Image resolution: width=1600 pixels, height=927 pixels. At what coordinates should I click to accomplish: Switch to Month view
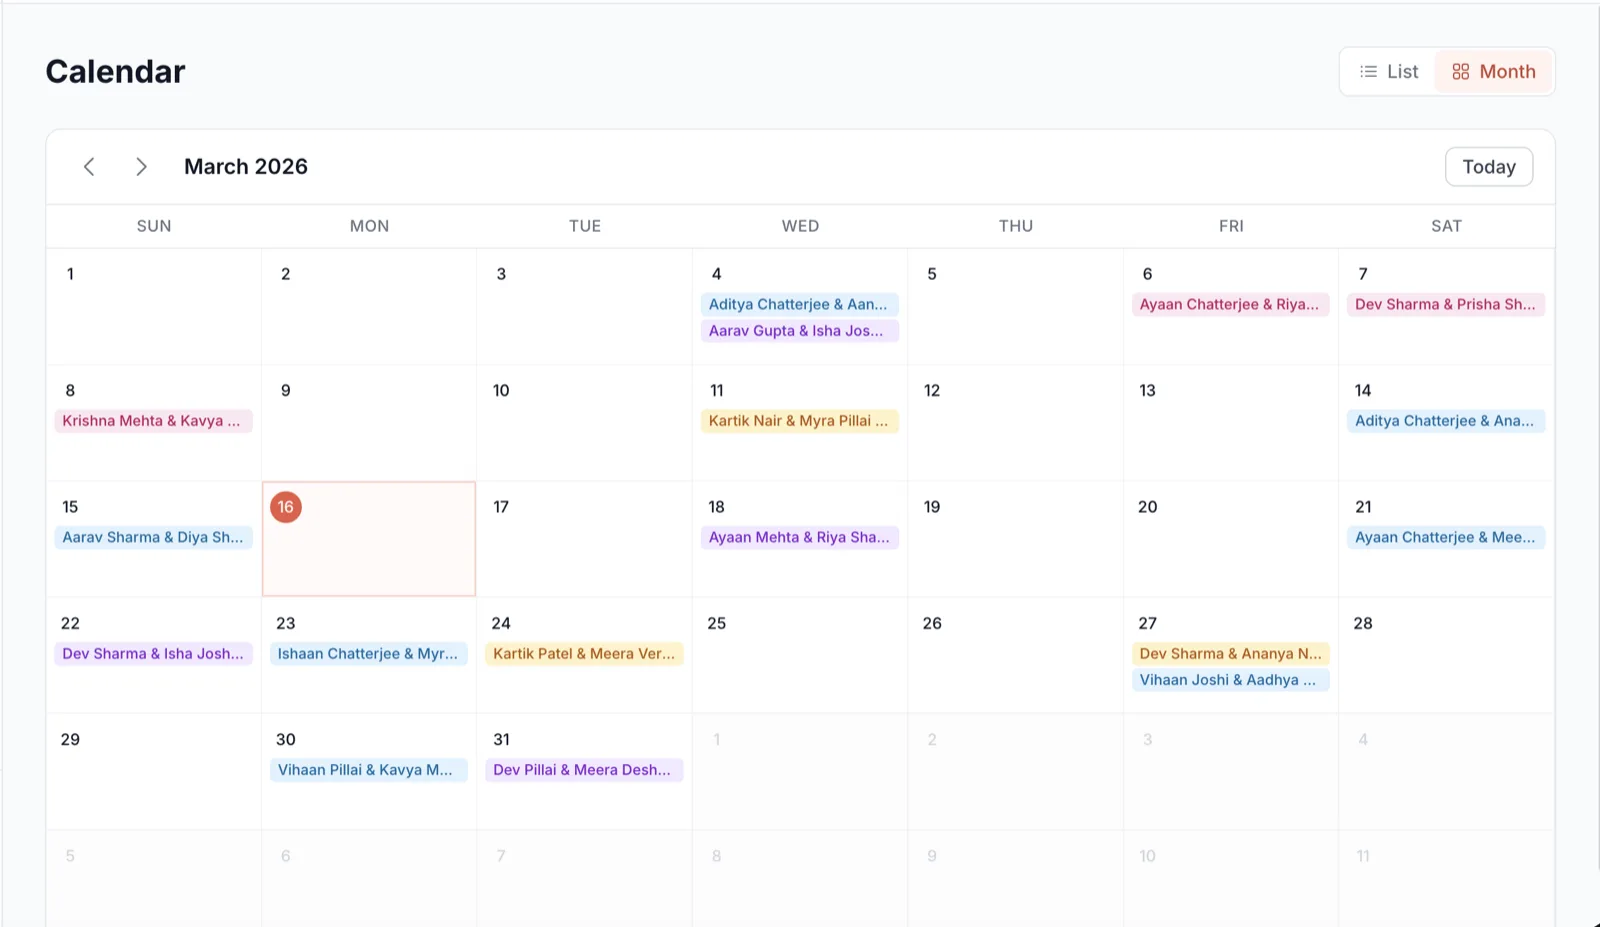click(x=1493, y=71)
